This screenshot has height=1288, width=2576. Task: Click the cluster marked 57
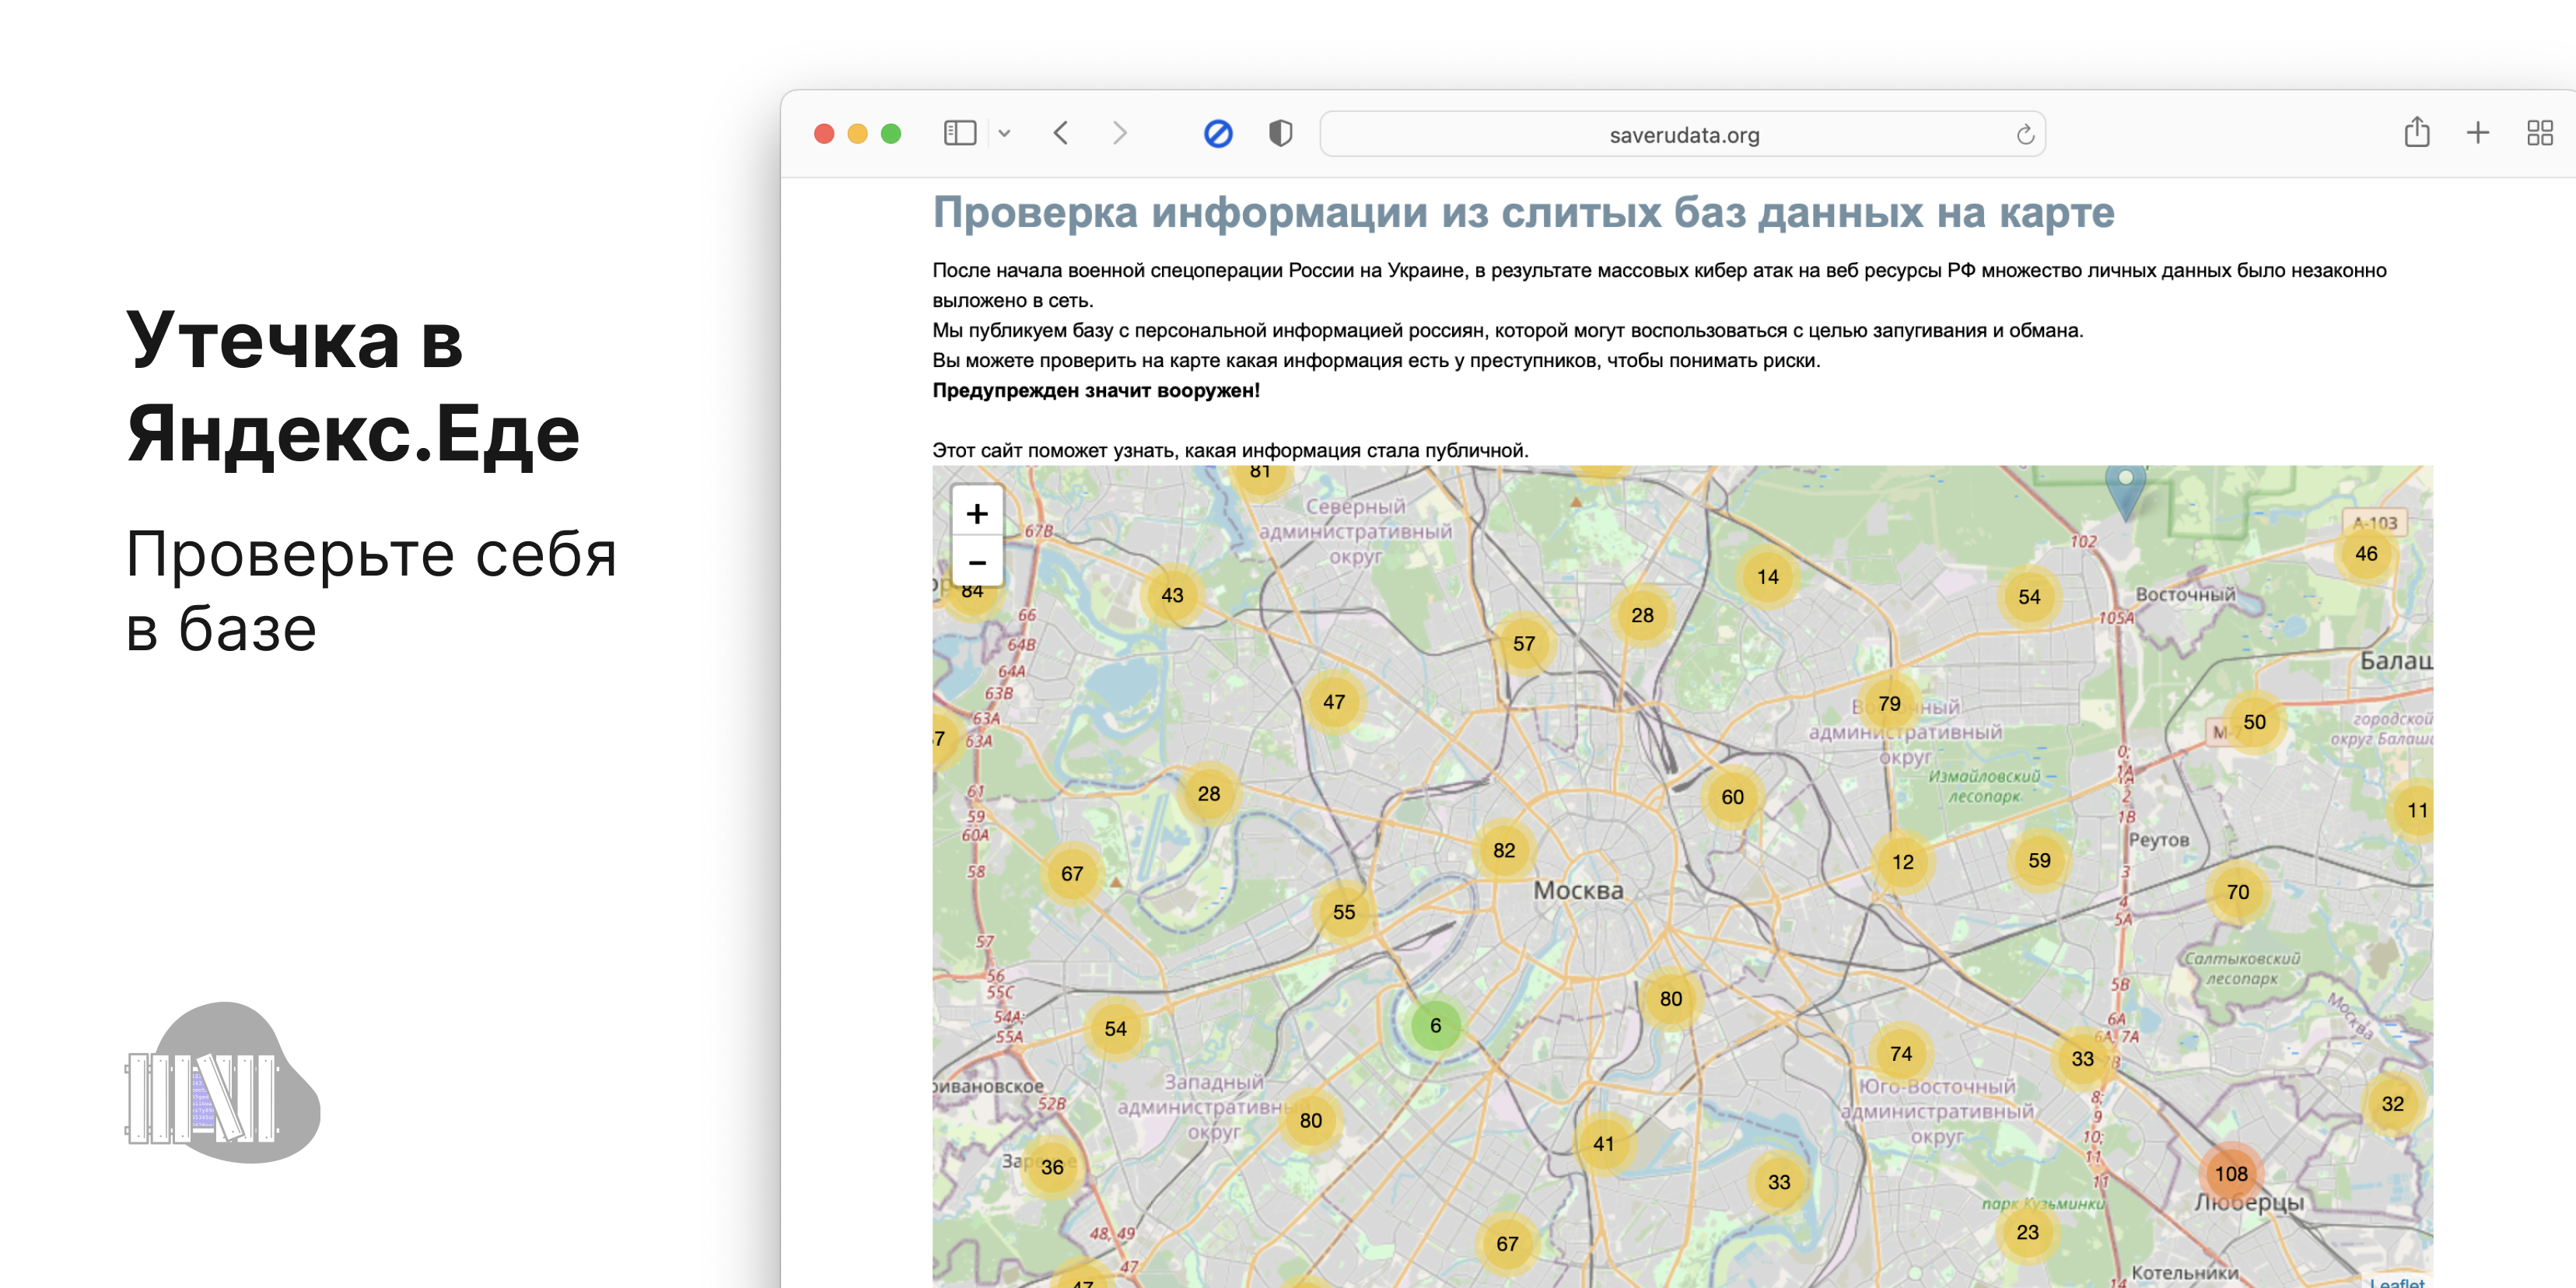click(1523, 643)
